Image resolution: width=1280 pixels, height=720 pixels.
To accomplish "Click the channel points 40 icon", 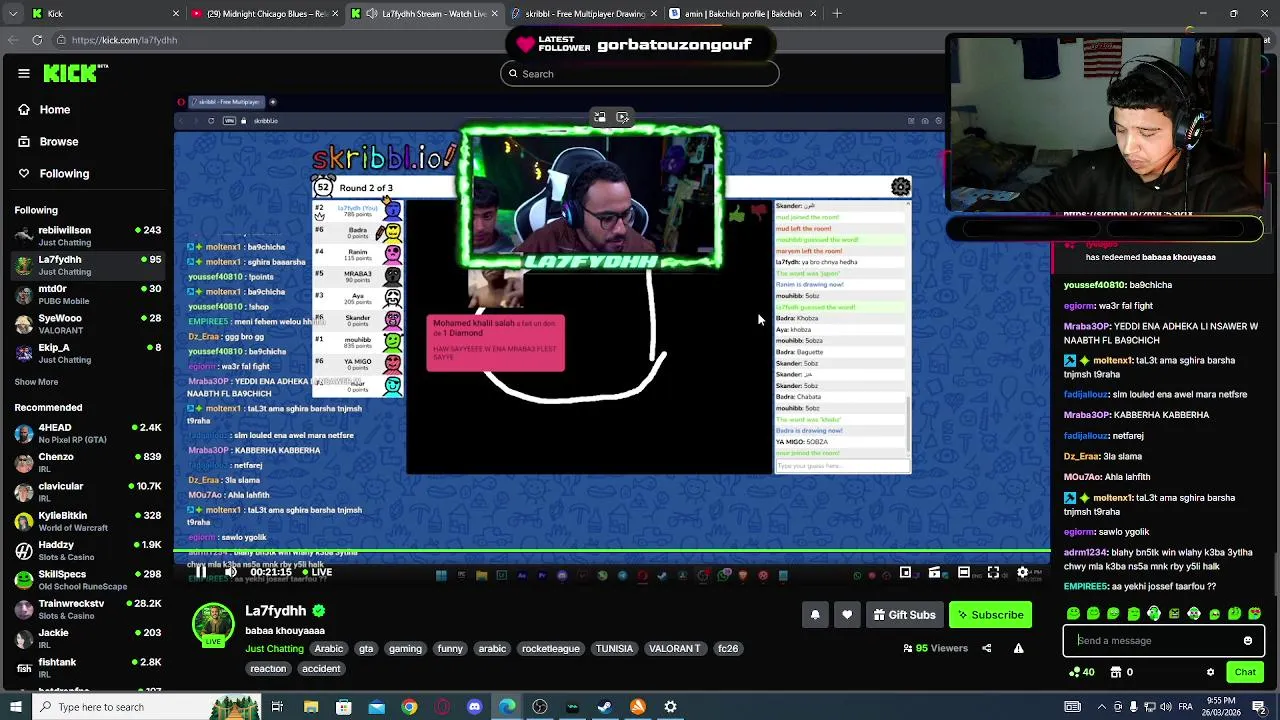I will pyautogui.click(x=1082, y=672).
